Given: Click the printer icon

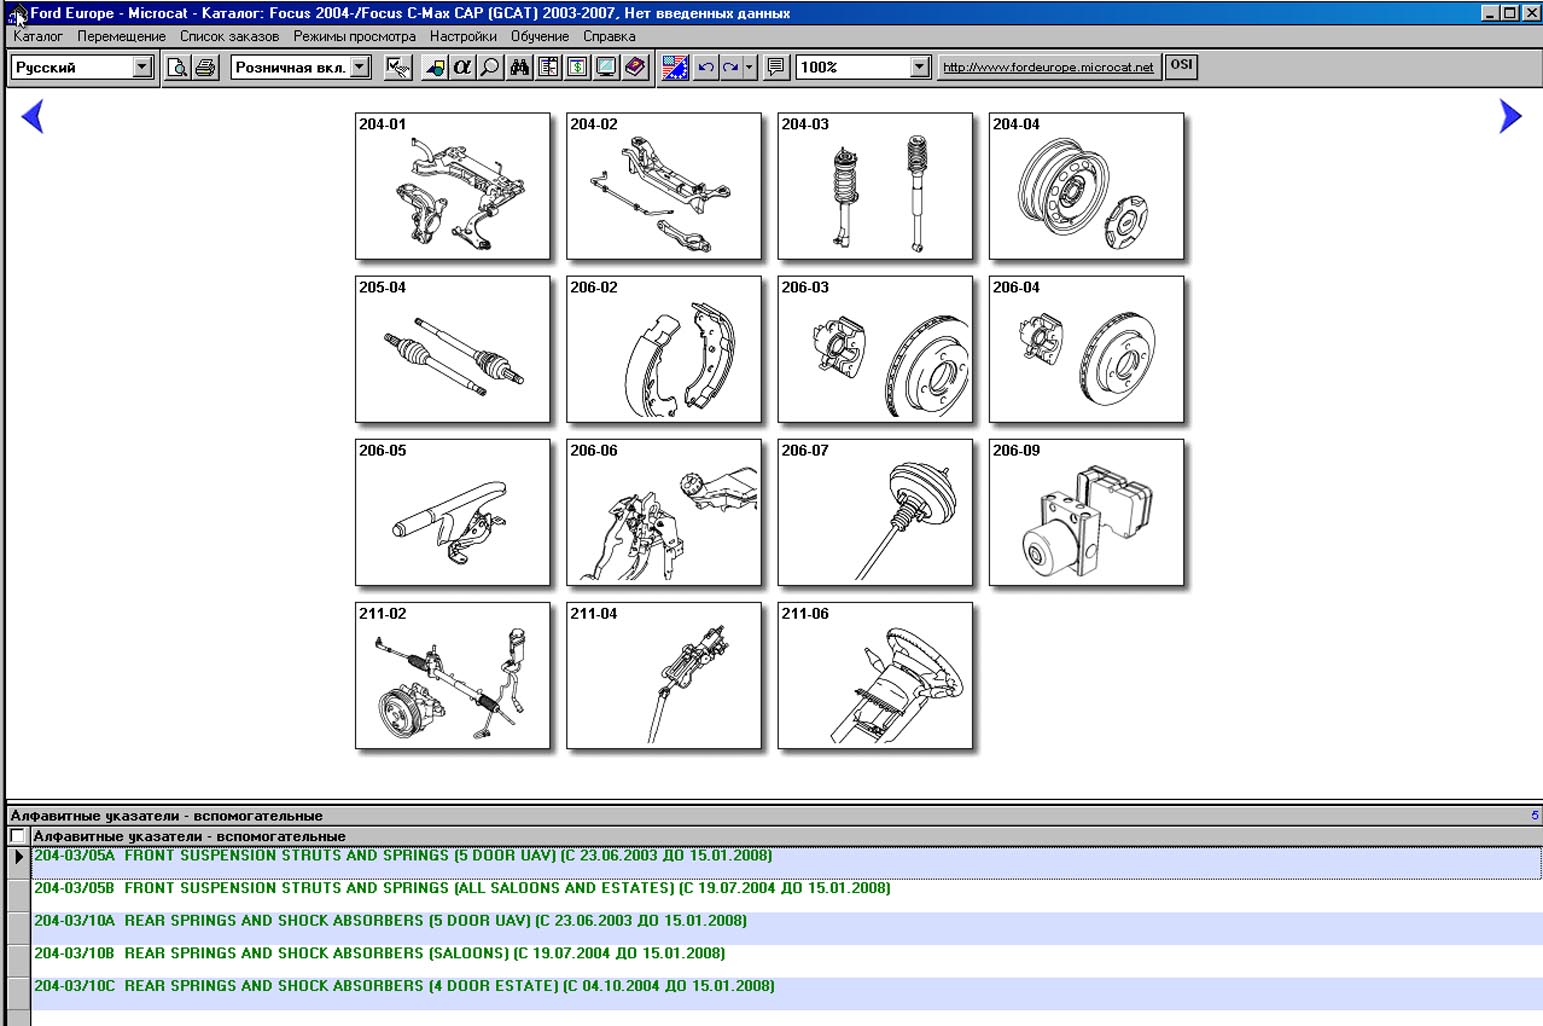Looking at the screenshot, I should 206,67.
